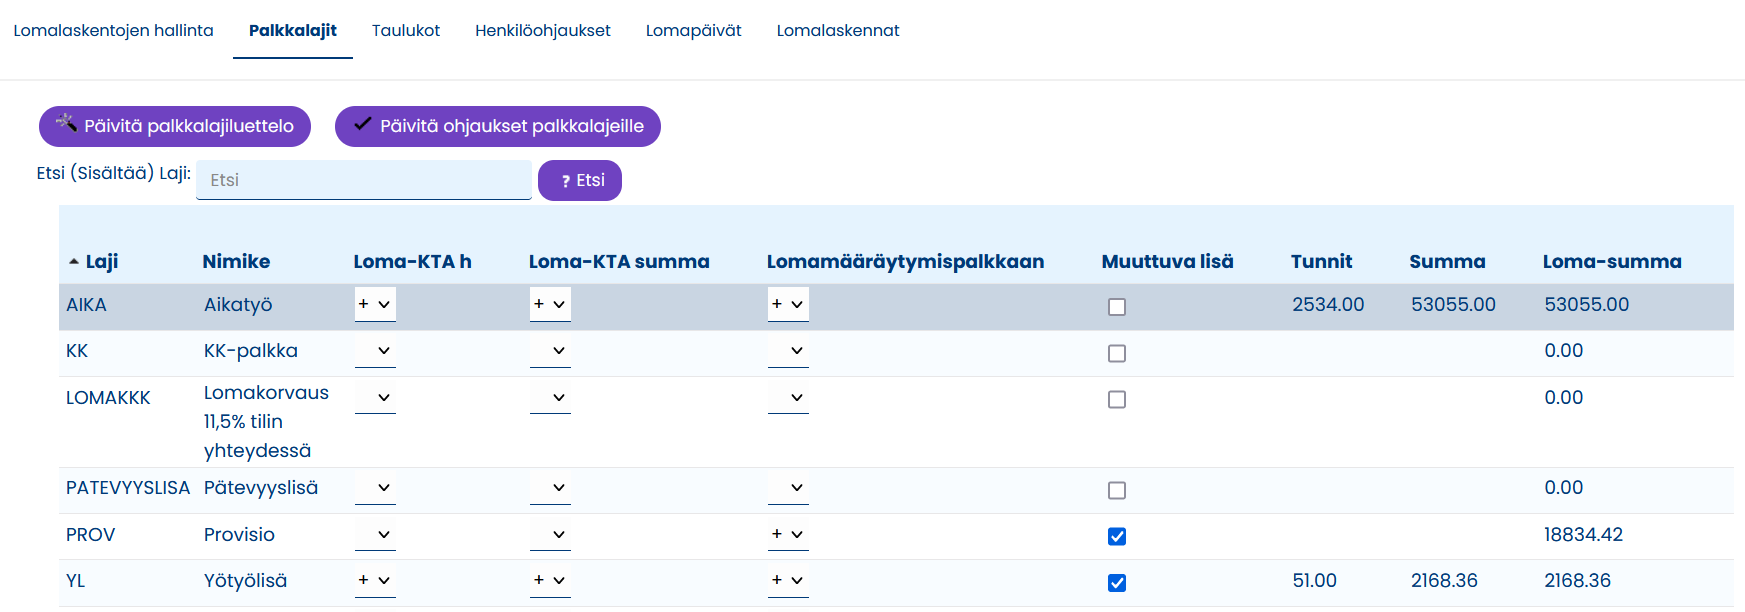Click the Provisio nimike cell
This screenshot has height=612, width=1745.
pos(239,535)
